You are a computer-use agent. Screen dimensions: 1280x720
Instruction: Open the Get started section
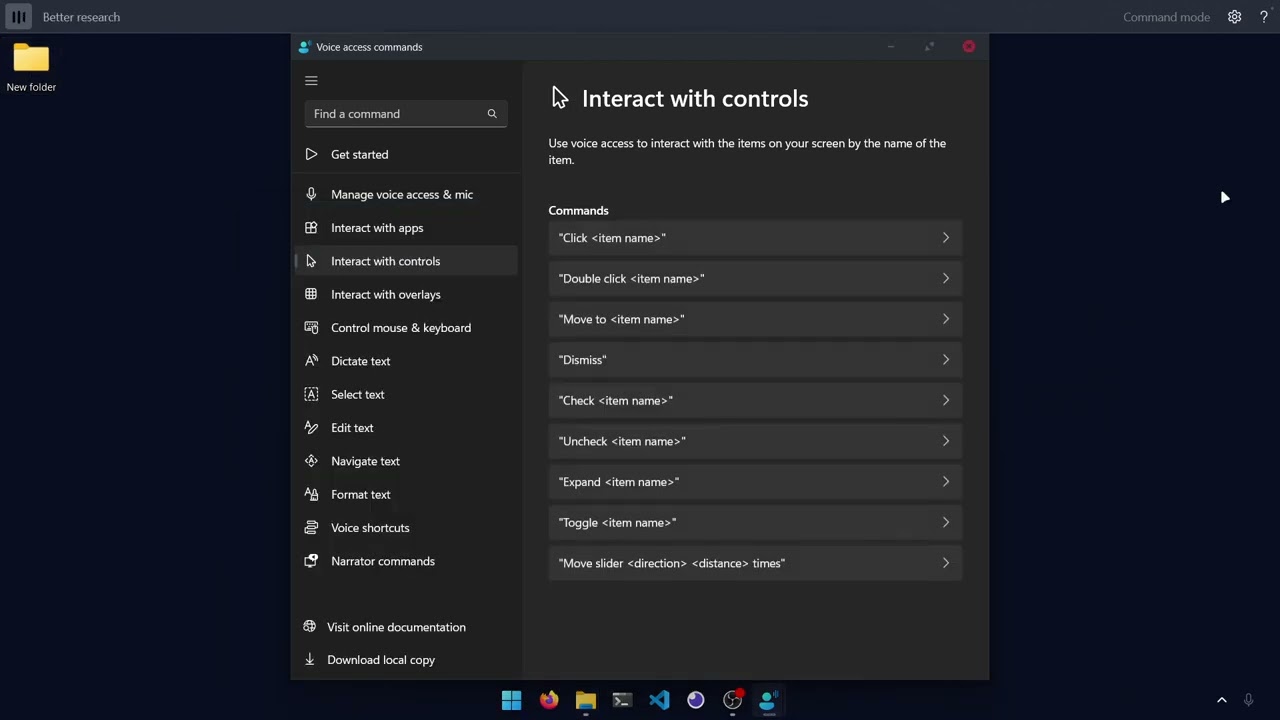(359, 155)
